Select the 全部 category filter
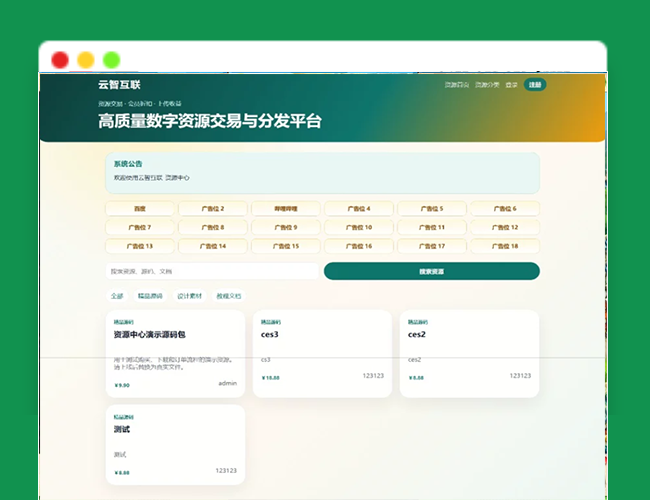The image size is (650, 500). click(117, 296)
